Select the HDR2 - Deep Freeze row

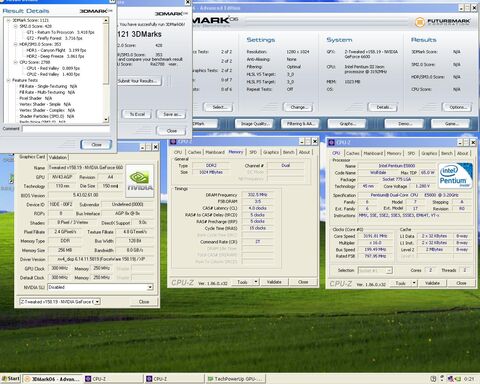55,56
